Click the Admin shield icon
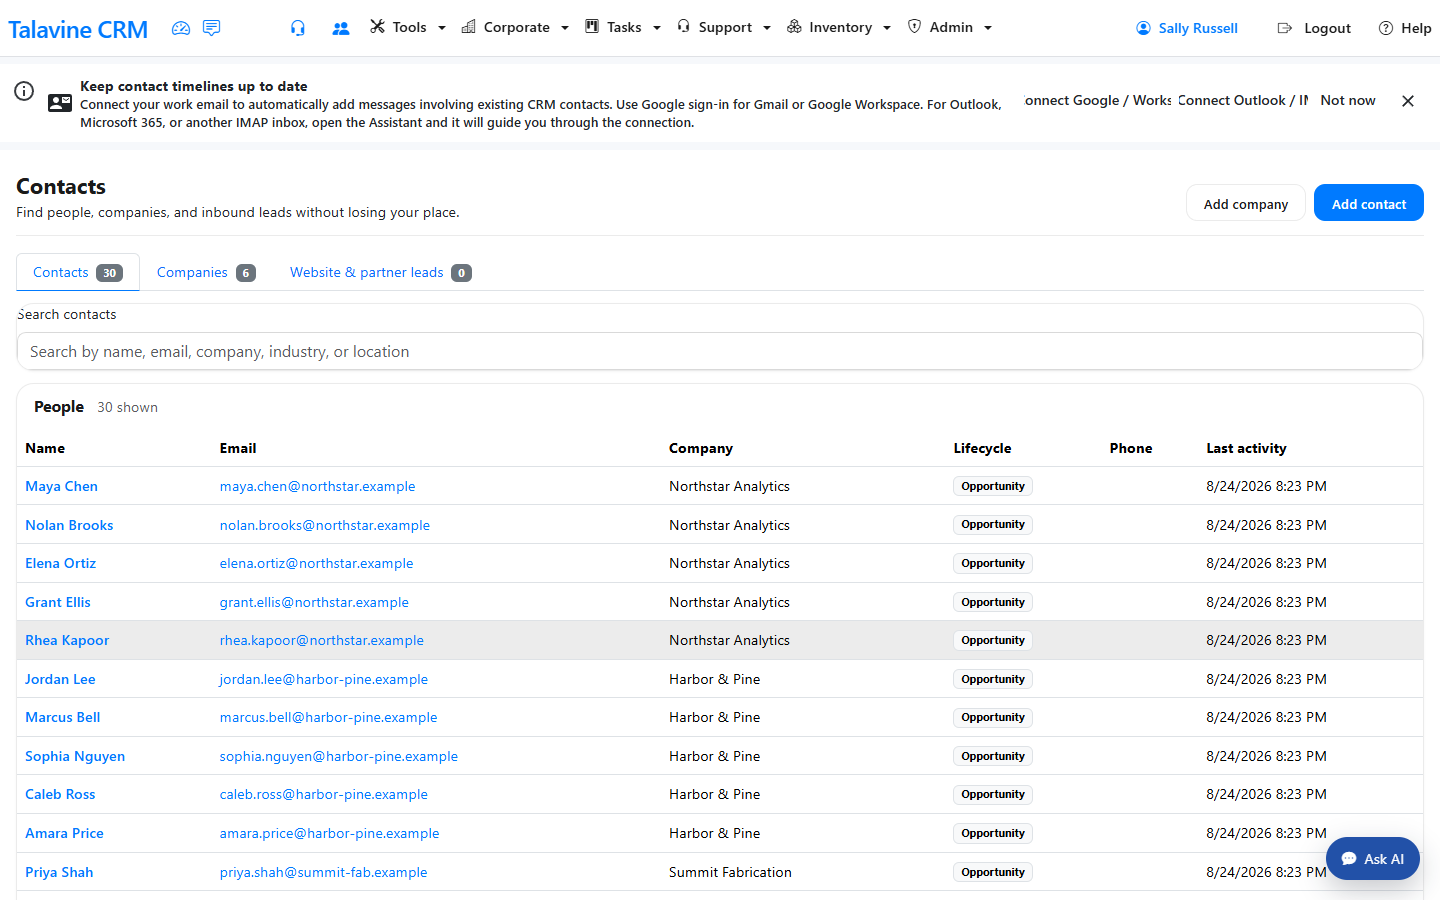This screenshot has width=1440, height=900. (x=914, y=27)
